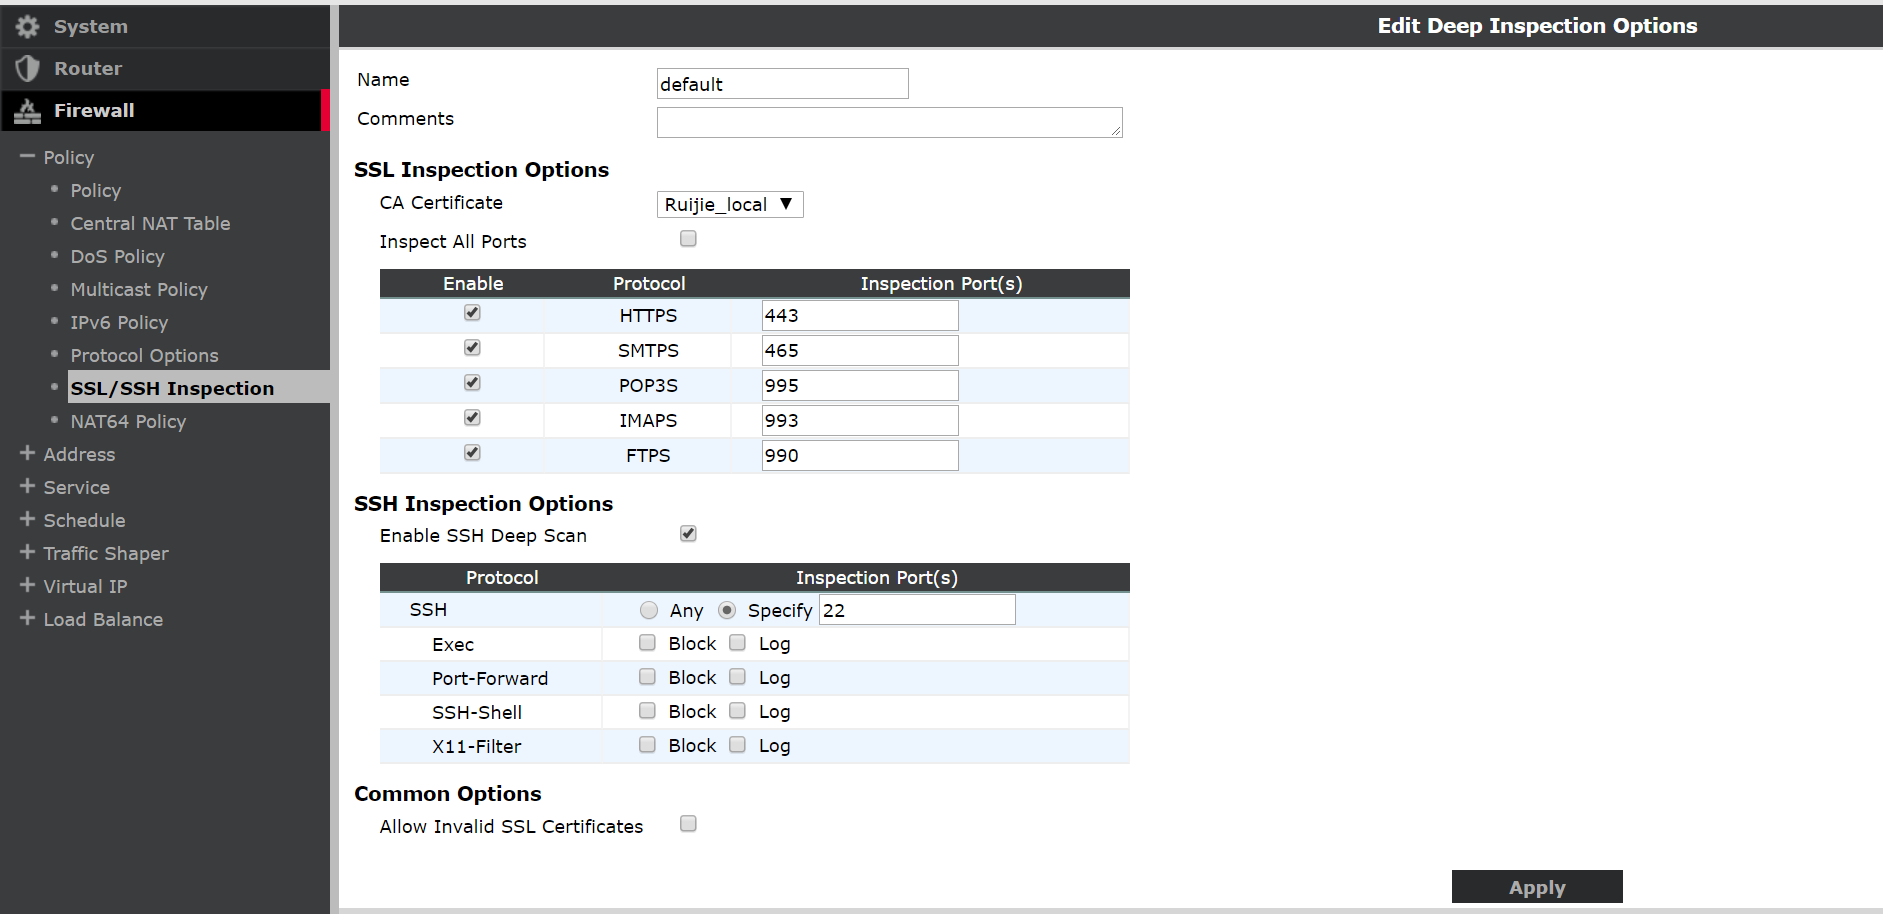Open IPv6 Policy menu item
Image resolution: width=1883 pixels, height=914 pixels.
(x=119, y=322)
